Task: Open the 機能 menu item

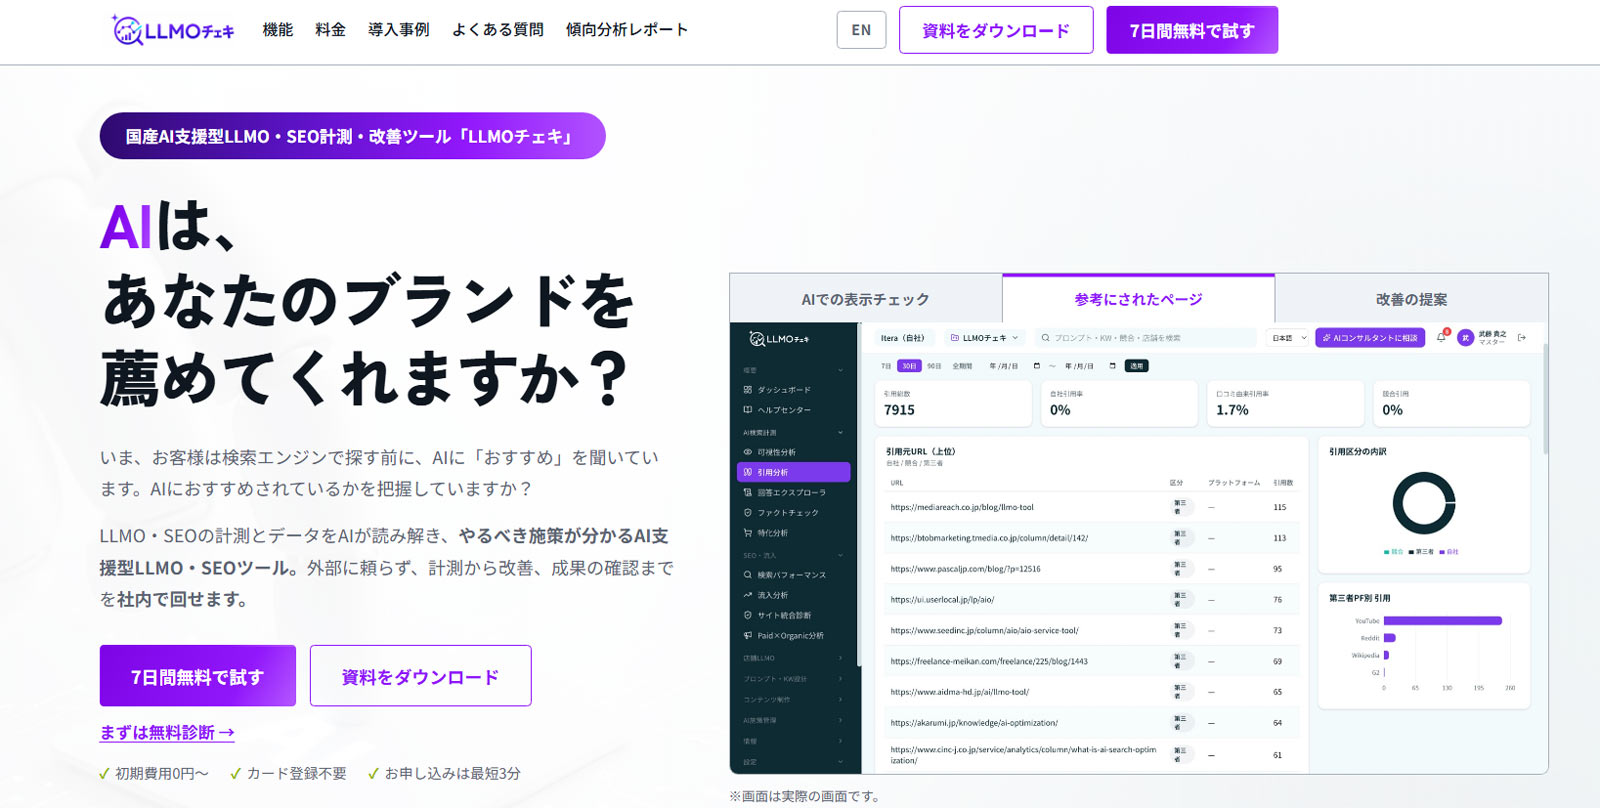Action: [278, 30]
